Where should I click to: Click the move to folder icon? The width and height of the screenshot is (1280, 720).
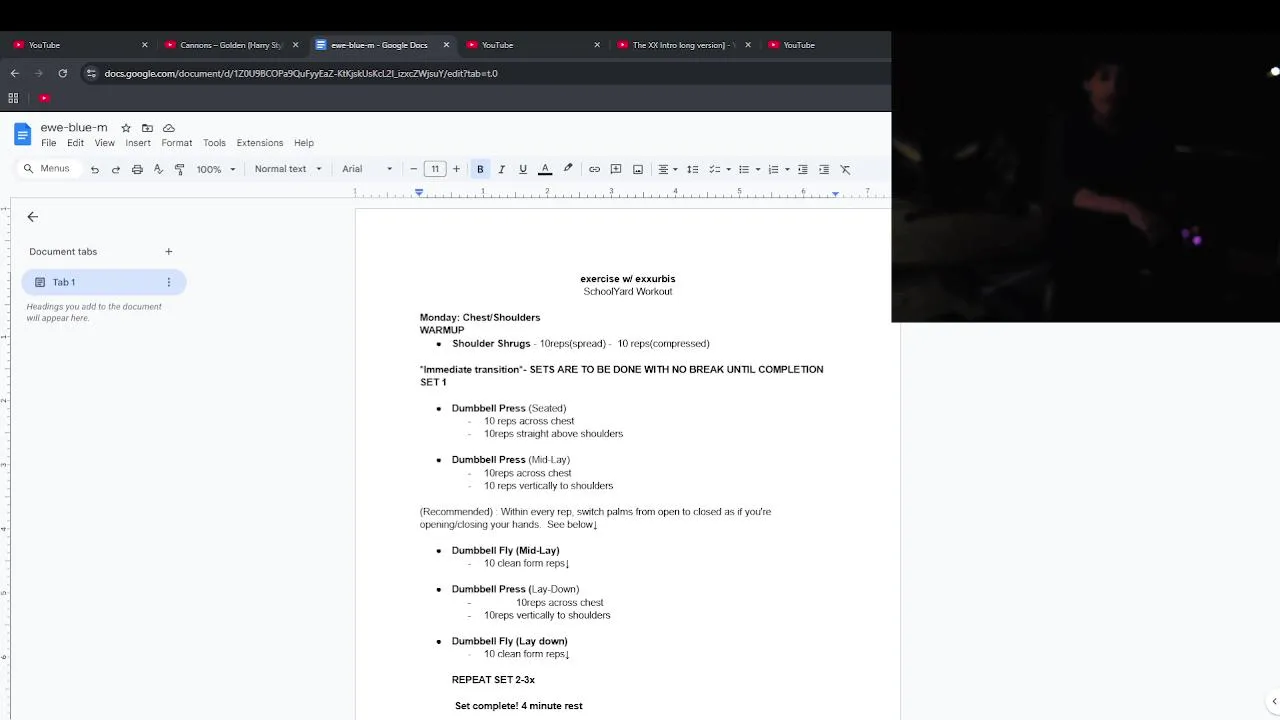tap(147, 128)
